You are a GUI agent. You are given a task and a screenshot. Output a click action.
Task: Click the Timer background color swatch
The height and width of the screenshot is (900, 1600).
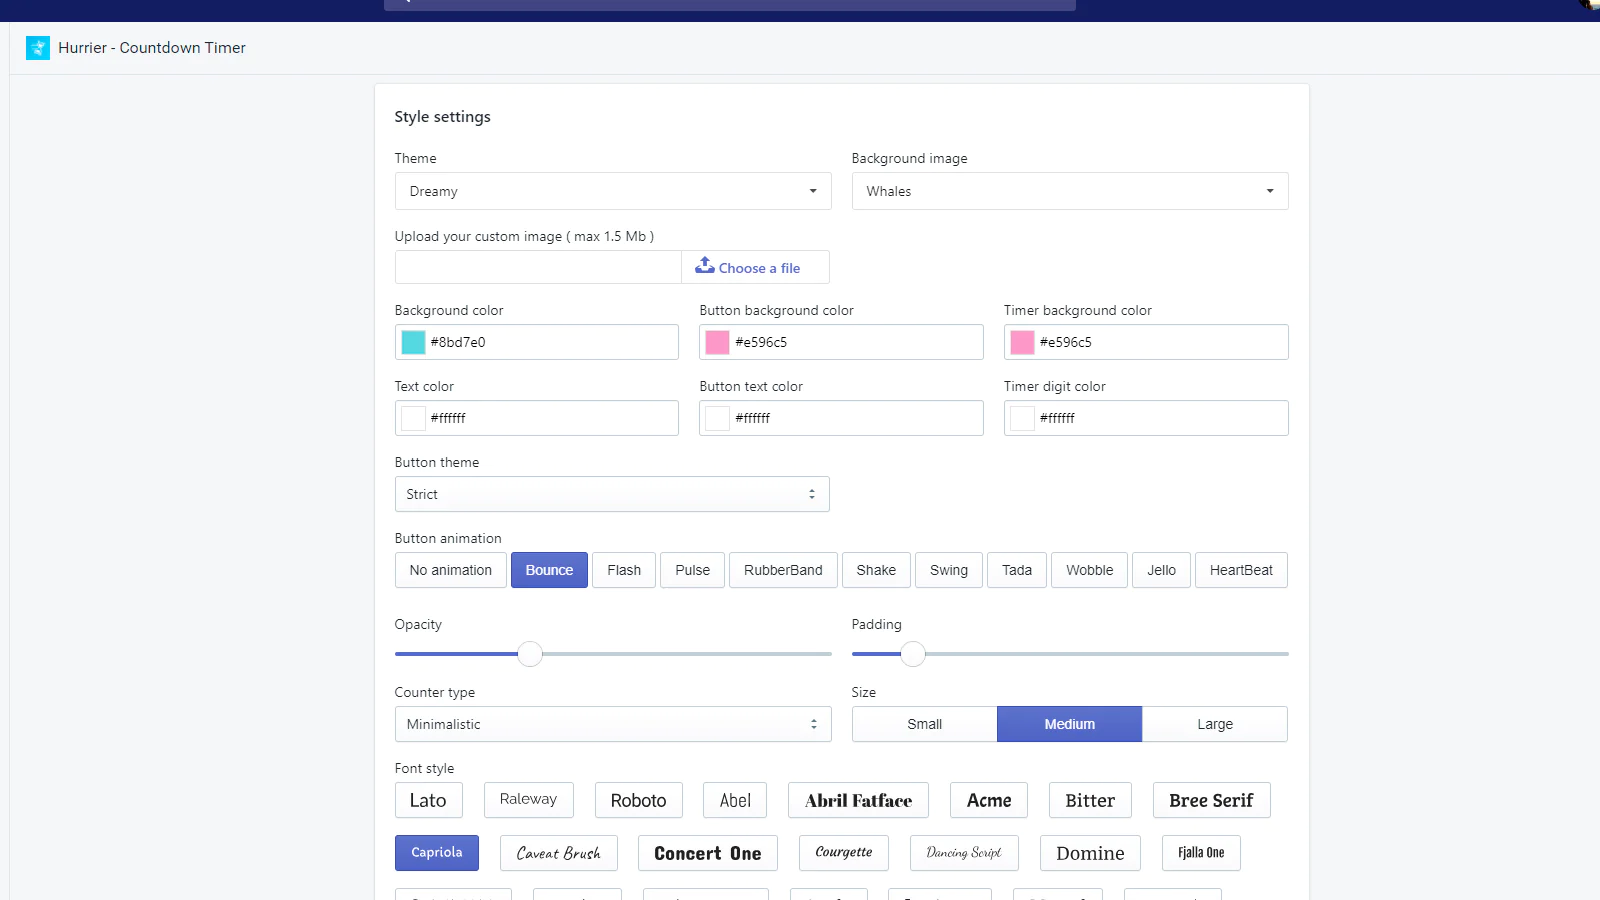coord(1022,342)
